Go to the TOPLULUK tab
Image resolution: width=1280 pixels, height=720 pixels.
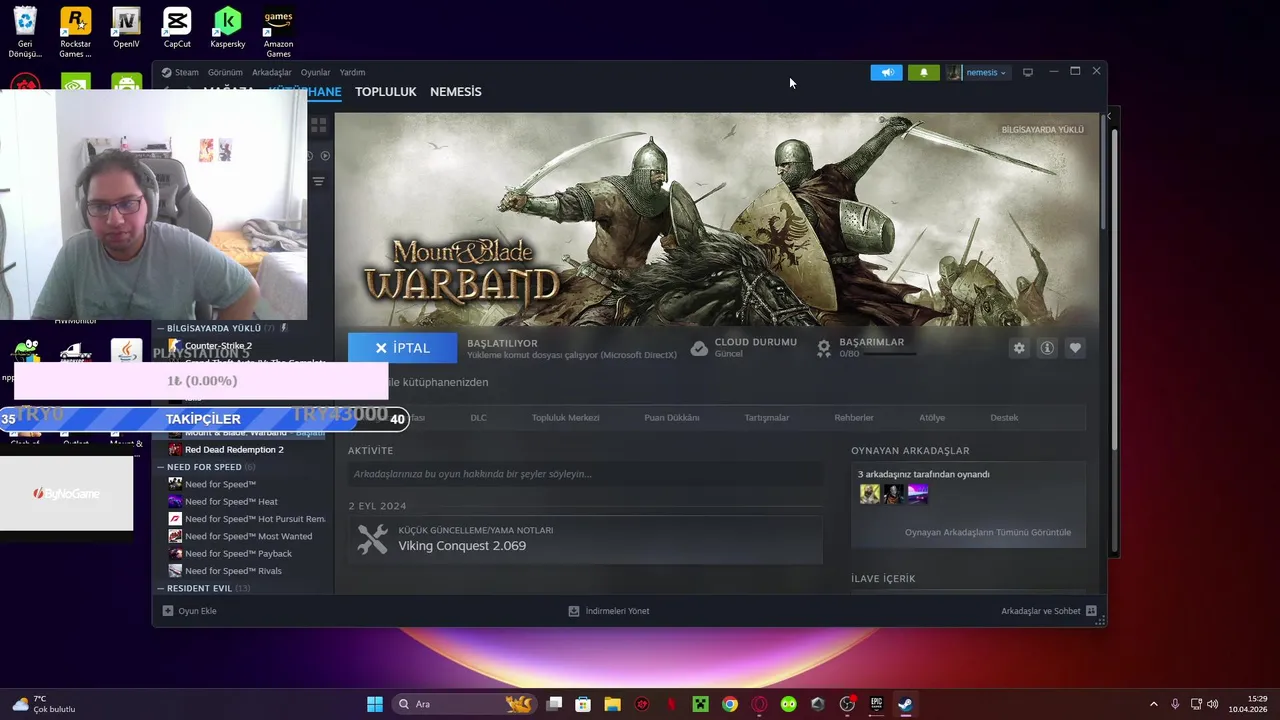point(385,91)
